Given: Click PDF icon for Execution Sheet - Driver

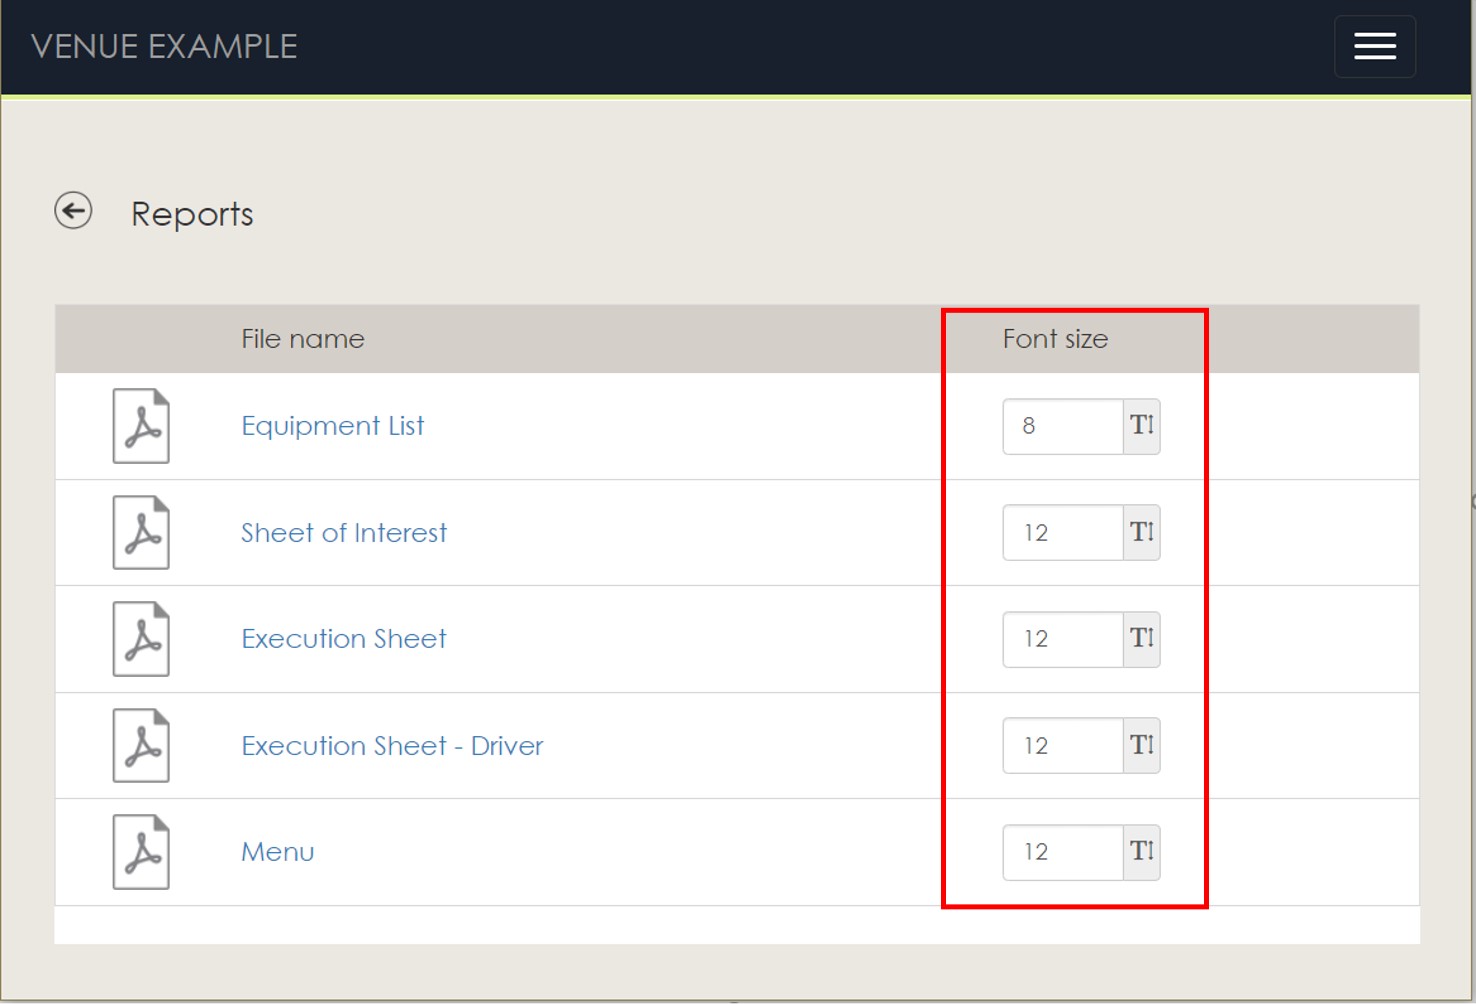Looking at the screenshot, I should coord(141,746).
